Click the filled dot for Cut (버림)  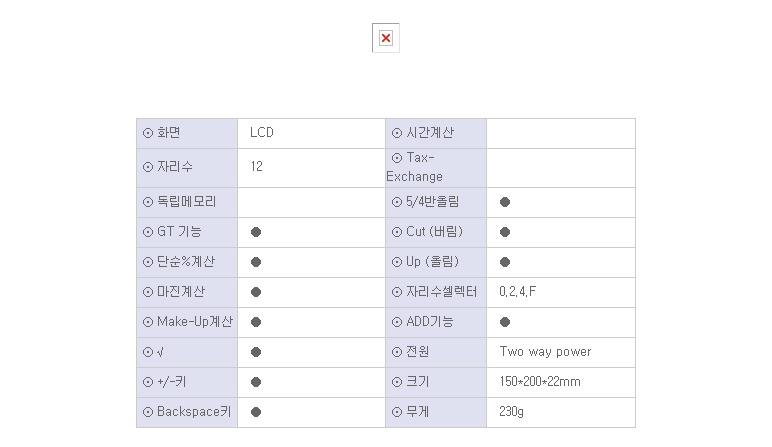tap(505, 232)
